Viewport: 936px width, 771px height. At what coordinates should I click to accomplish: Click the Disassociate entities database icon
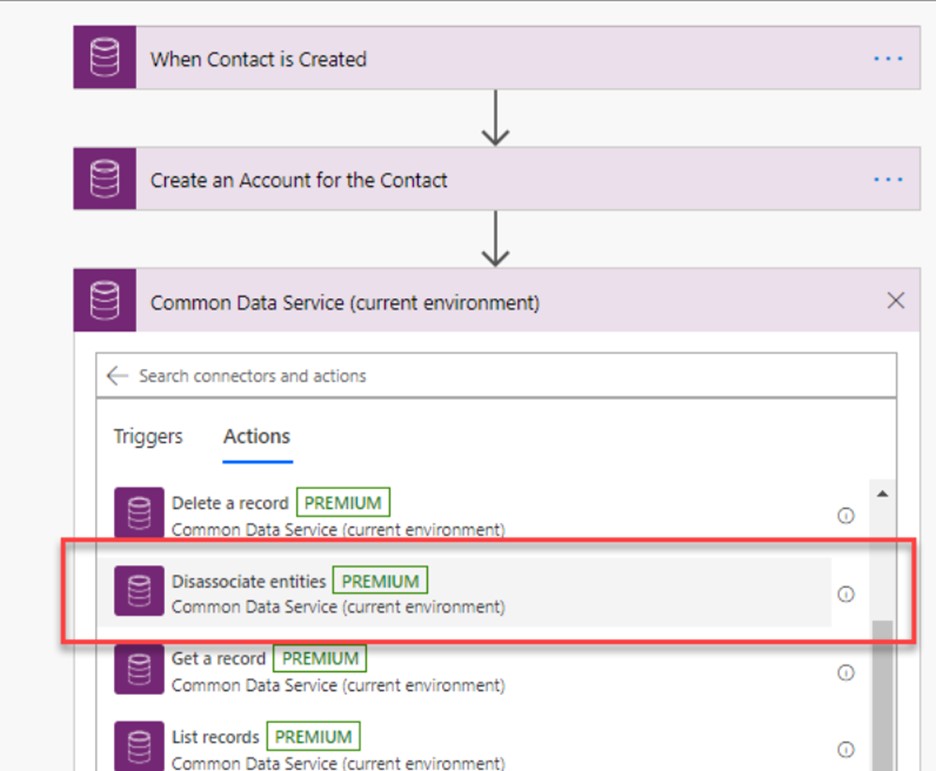coord(139,591)
